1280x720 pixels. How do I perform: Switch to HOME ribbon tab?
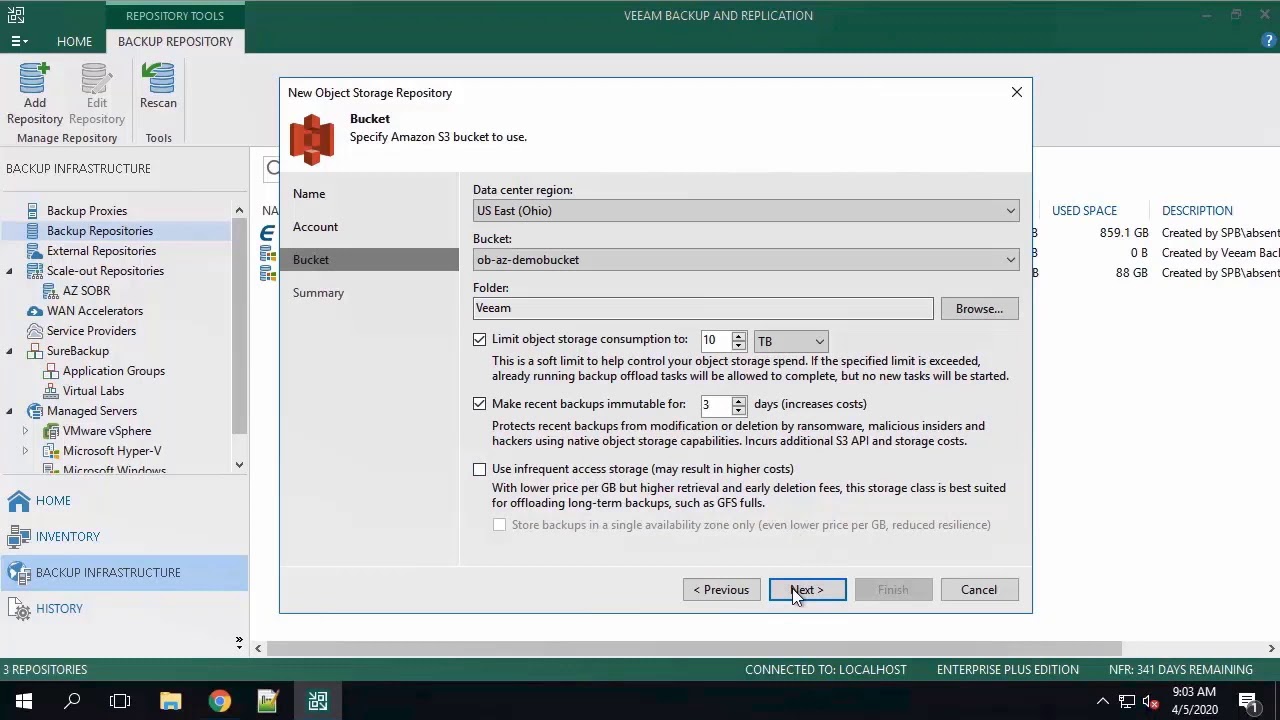[x=74, y=41]
